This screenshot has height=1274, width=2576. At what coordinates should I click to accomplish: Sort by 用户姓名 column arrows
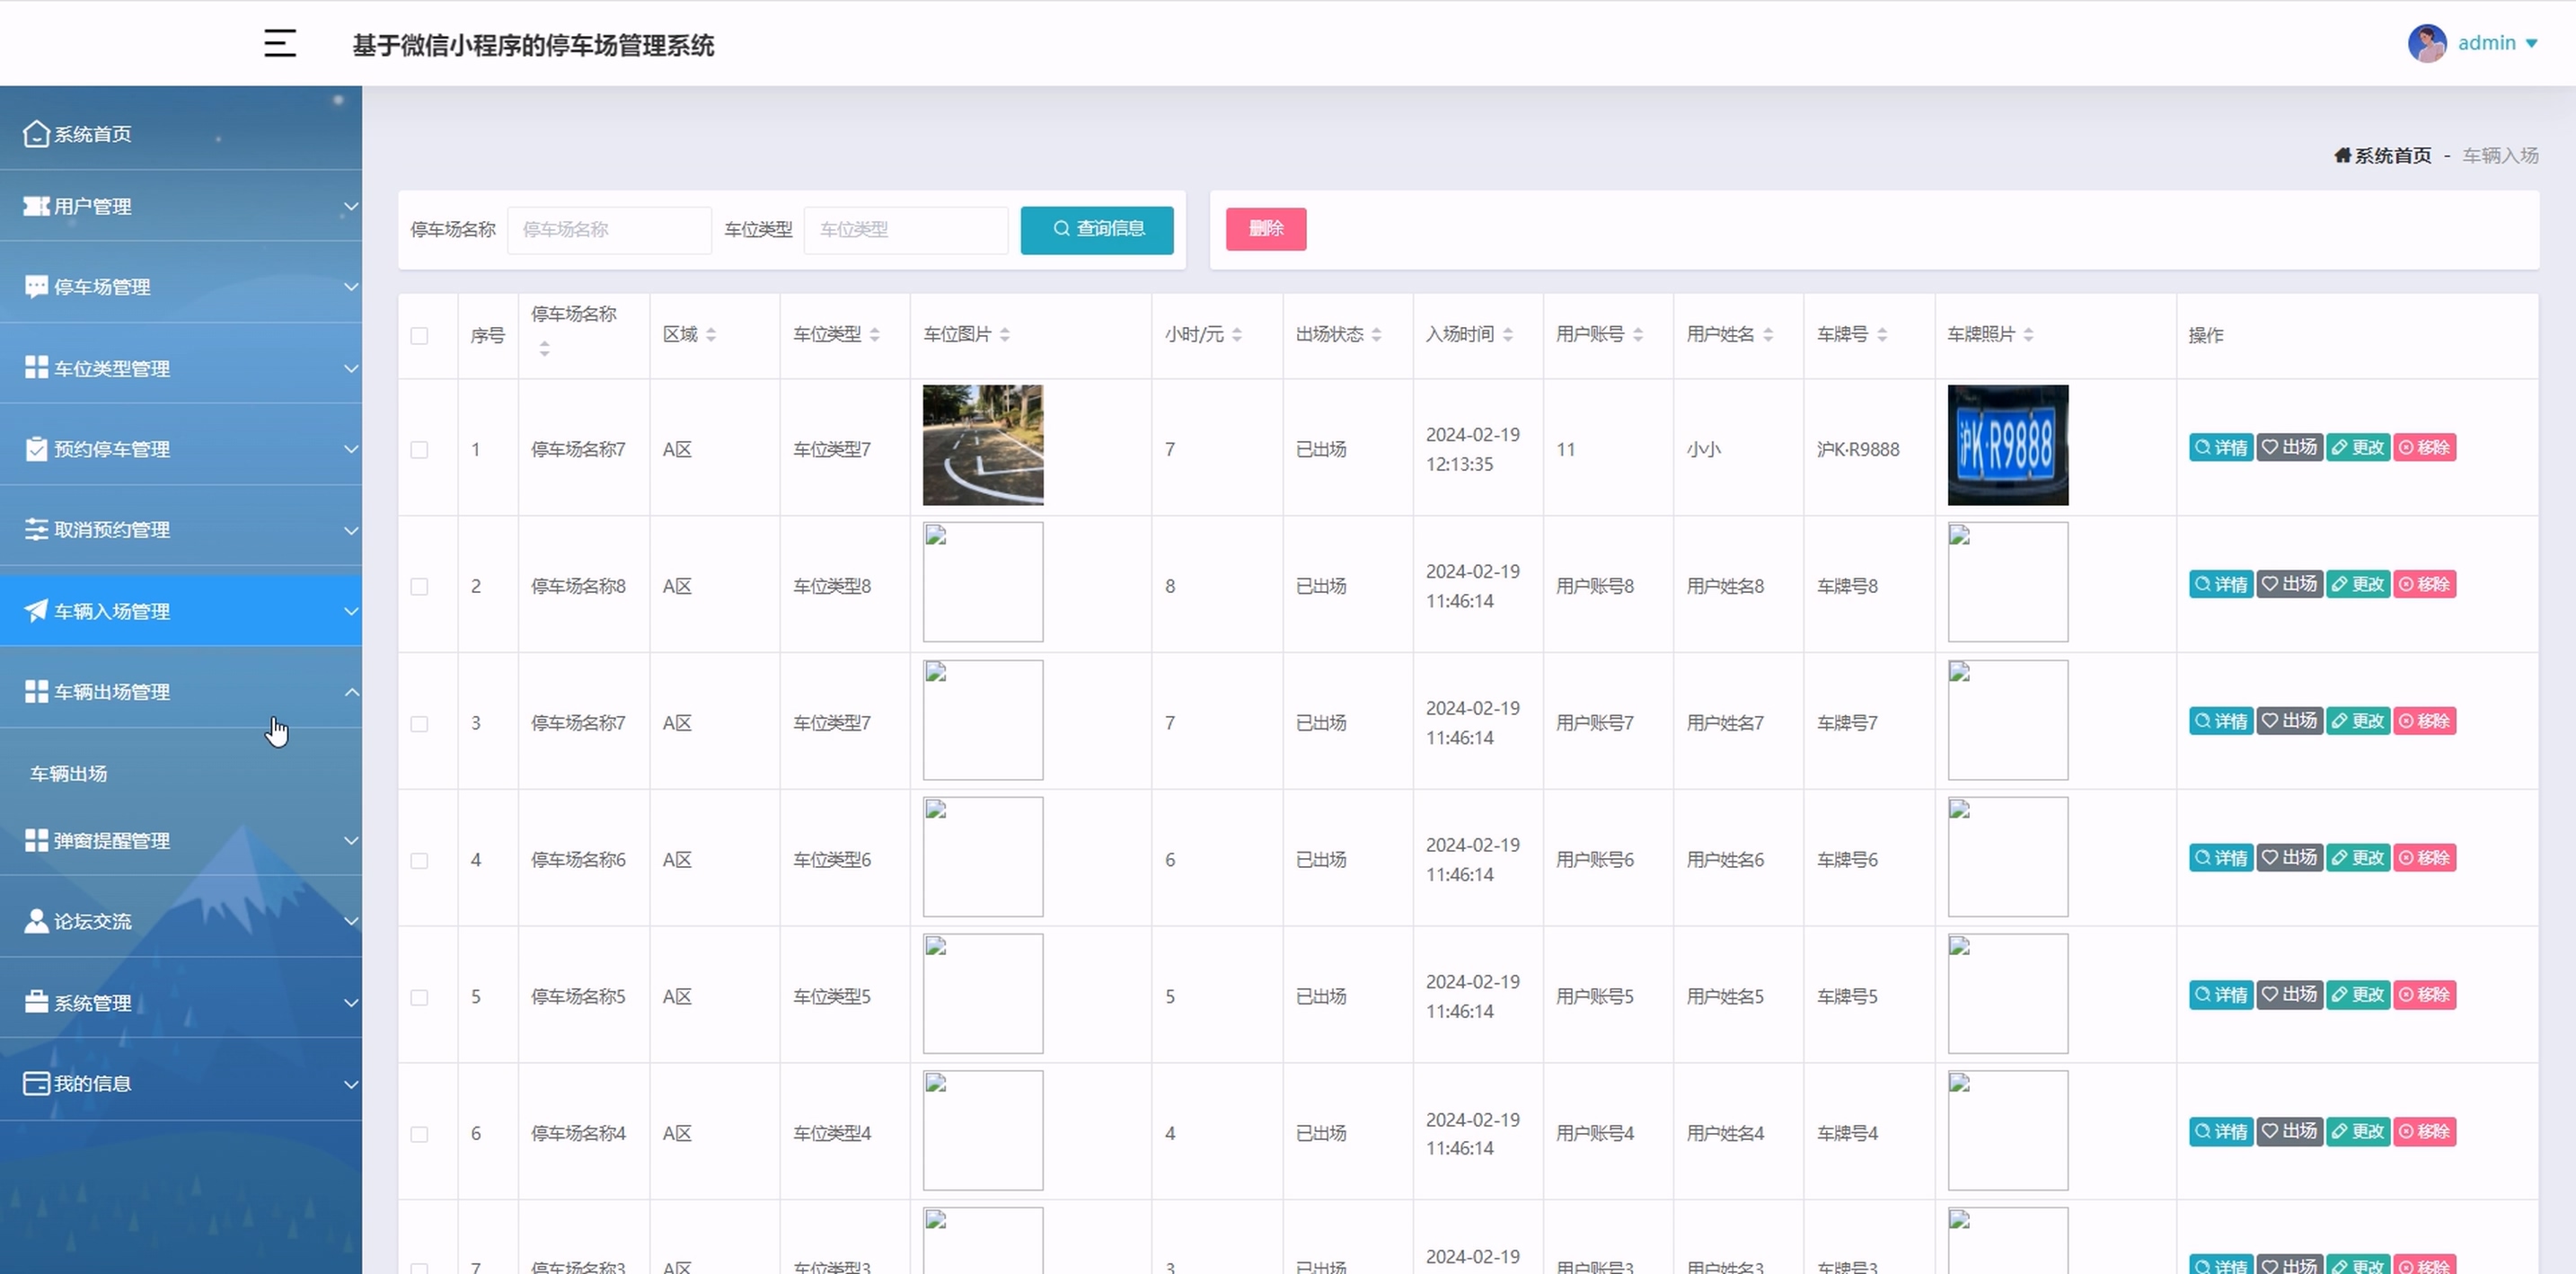coord(1768,334)
